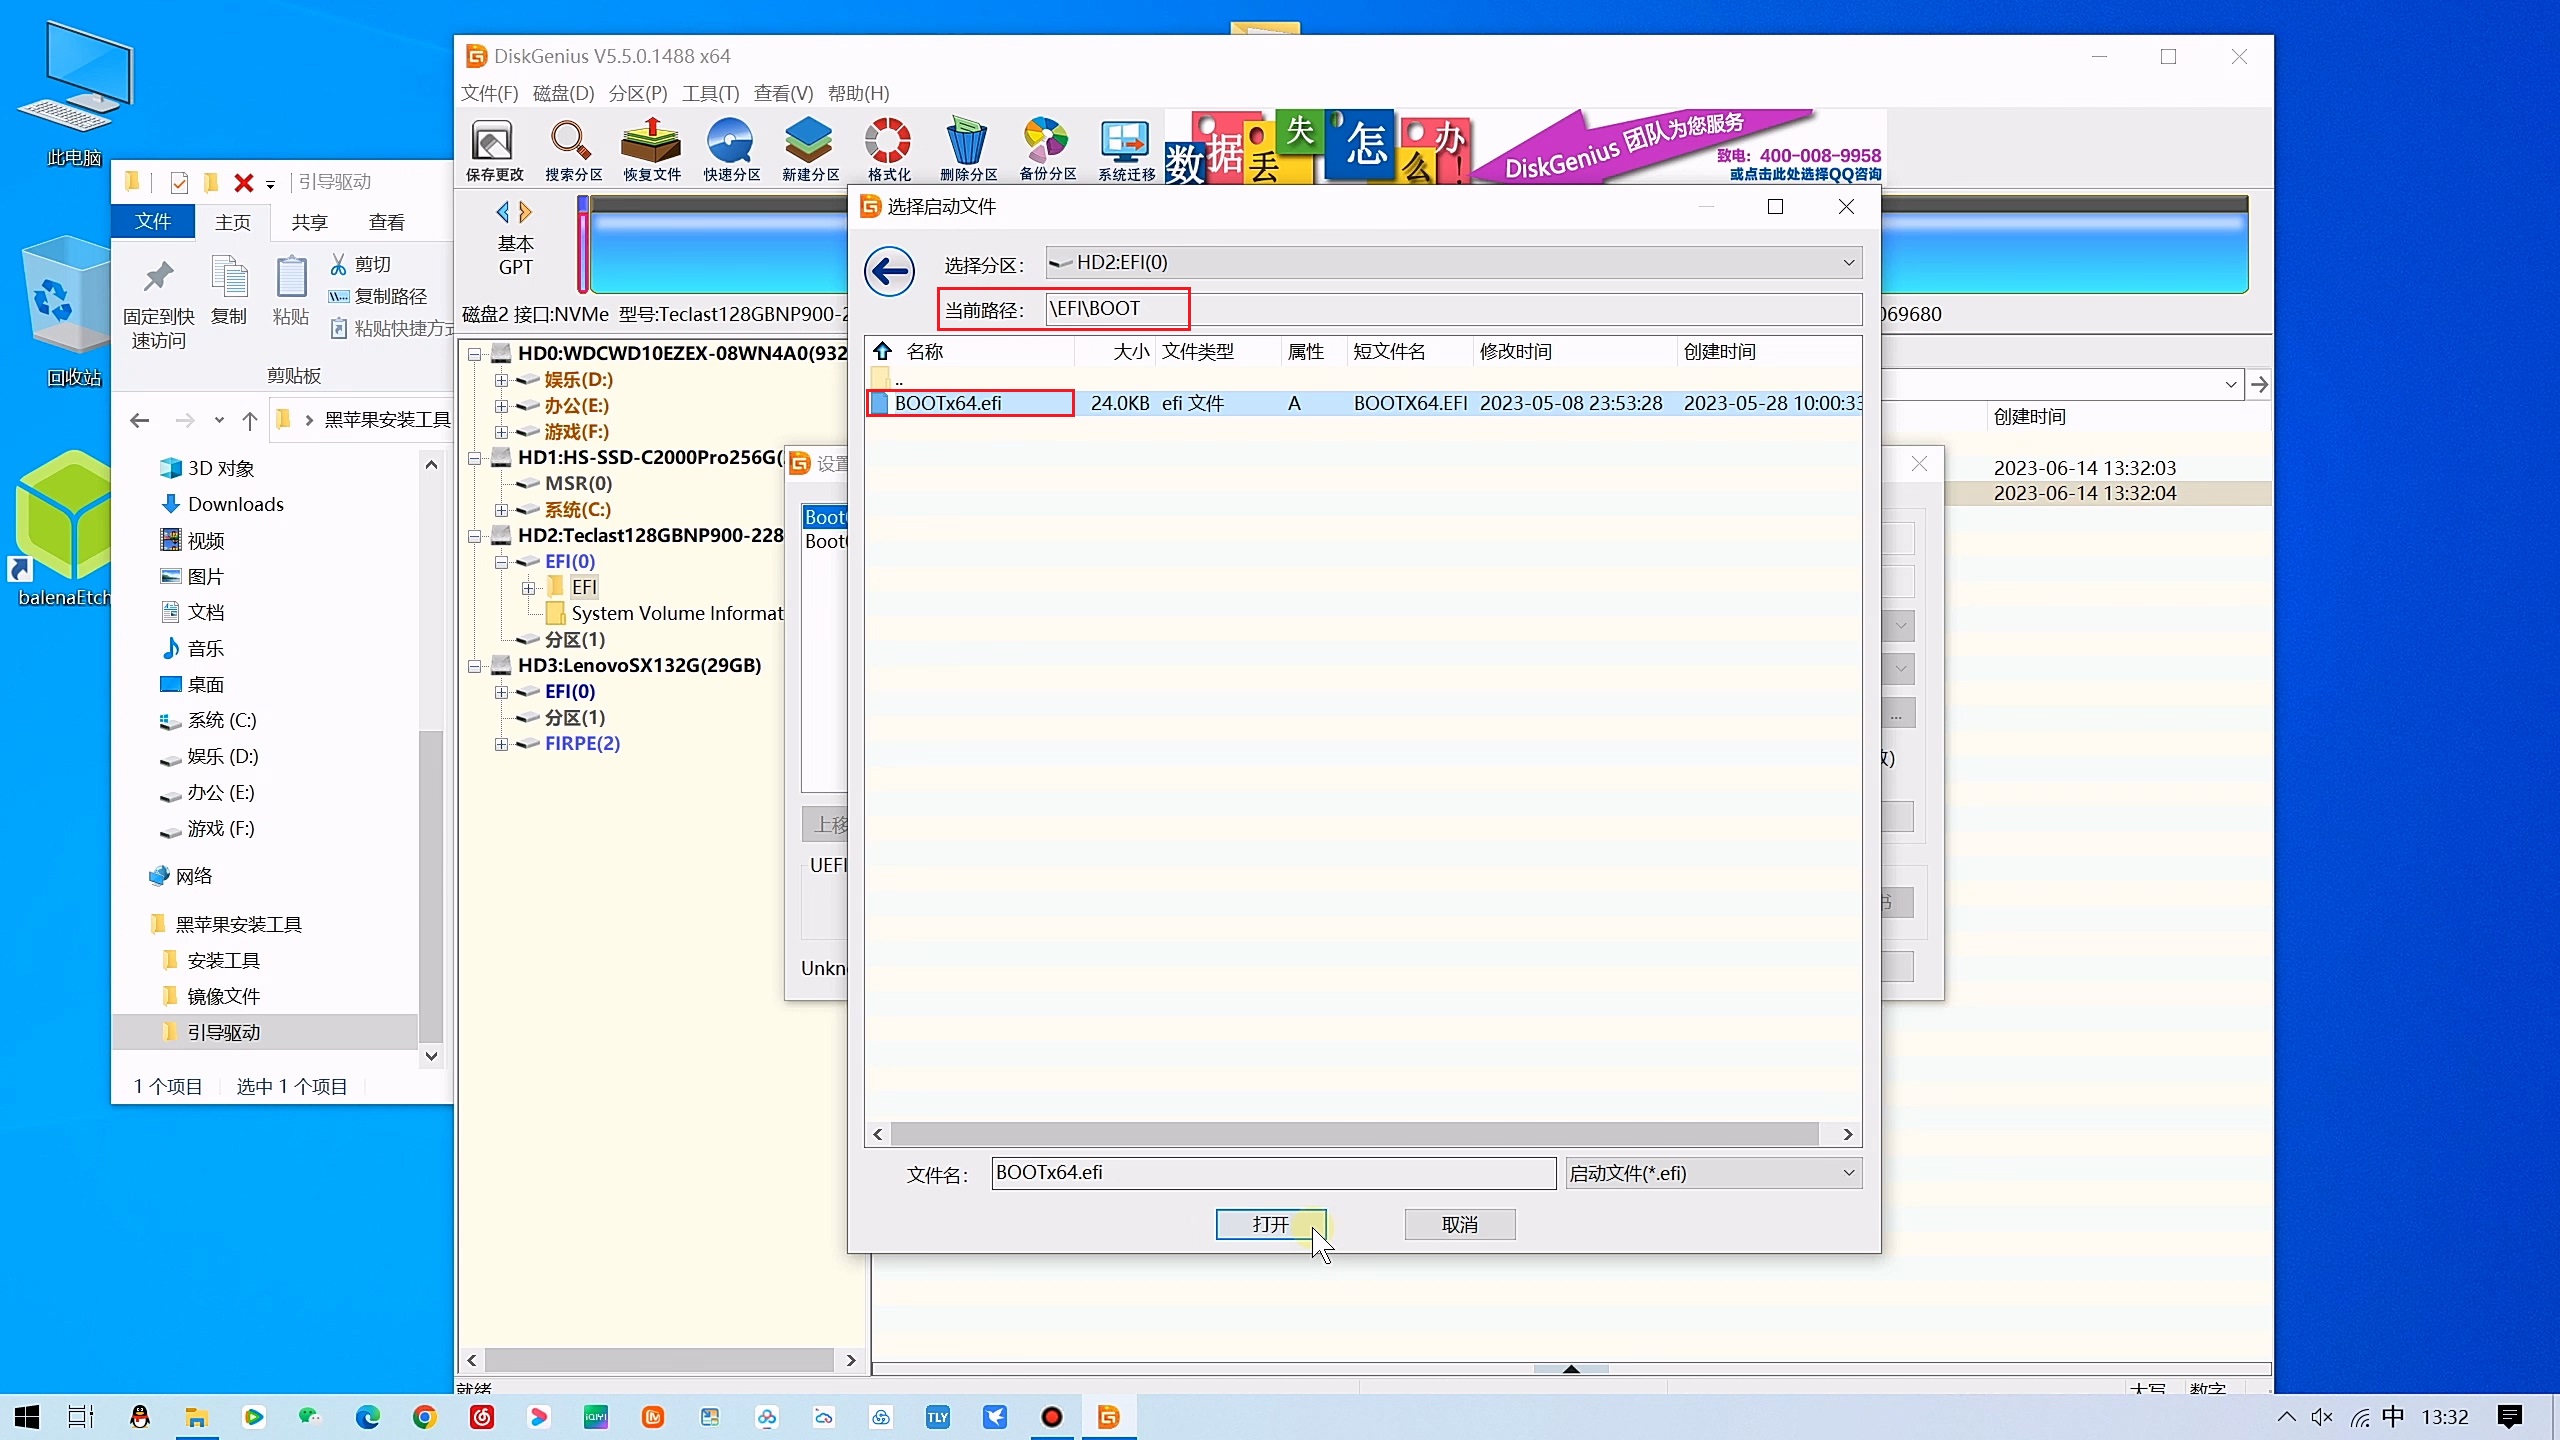Open the 启动文件(*.efi) file type dropdown
Screen dimensions: 2560x1440
pyautogui.click(x=1848, y=1173)
